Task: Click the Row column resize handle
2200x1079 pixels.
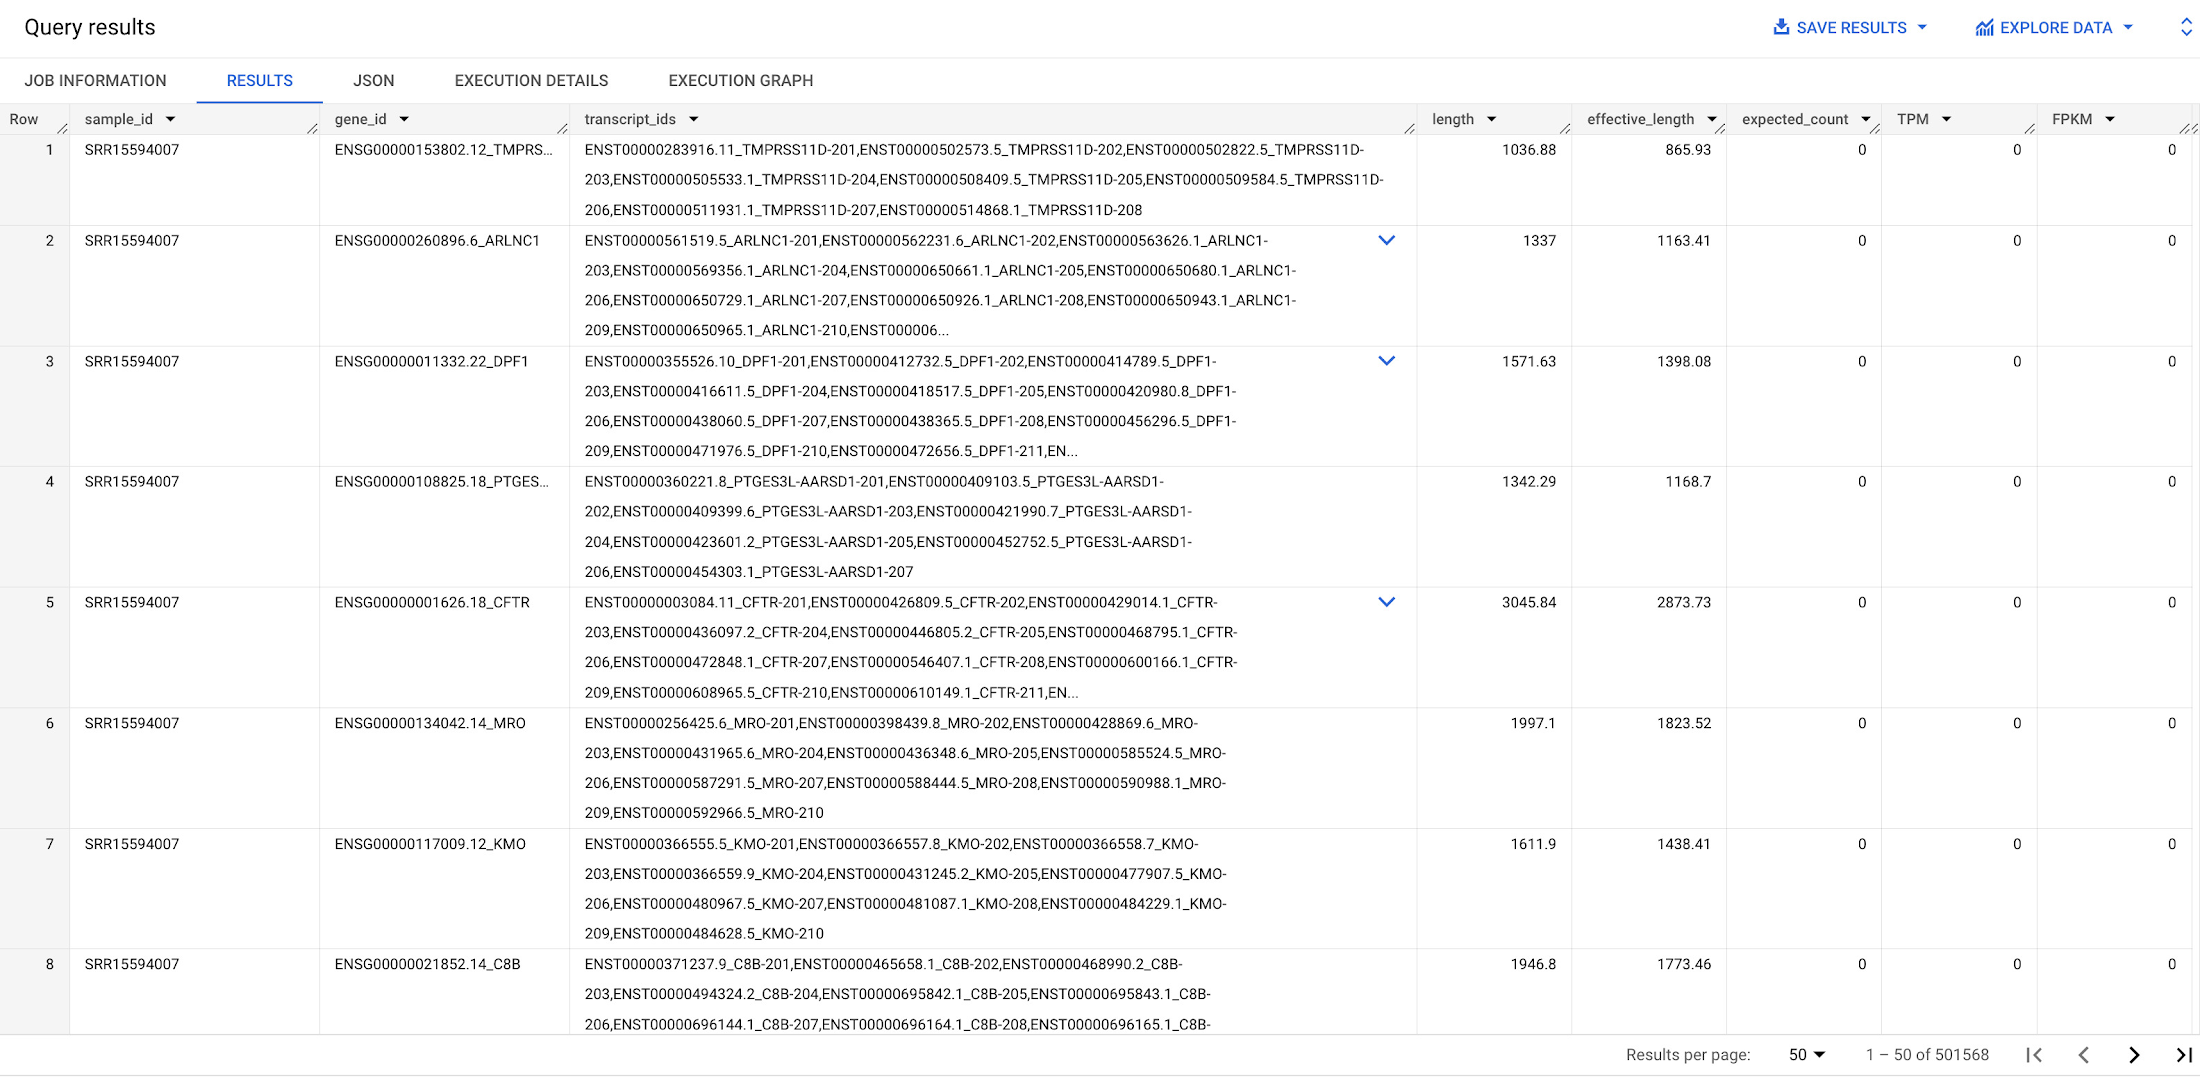Action: [63, 128]
